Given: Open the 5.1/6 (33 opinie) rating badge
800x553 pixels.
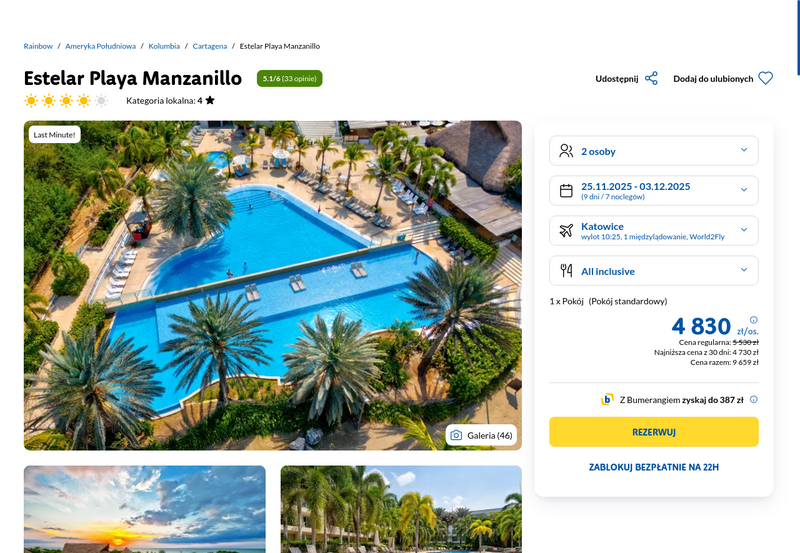Looking at the screenshot, I should (289, 79).
